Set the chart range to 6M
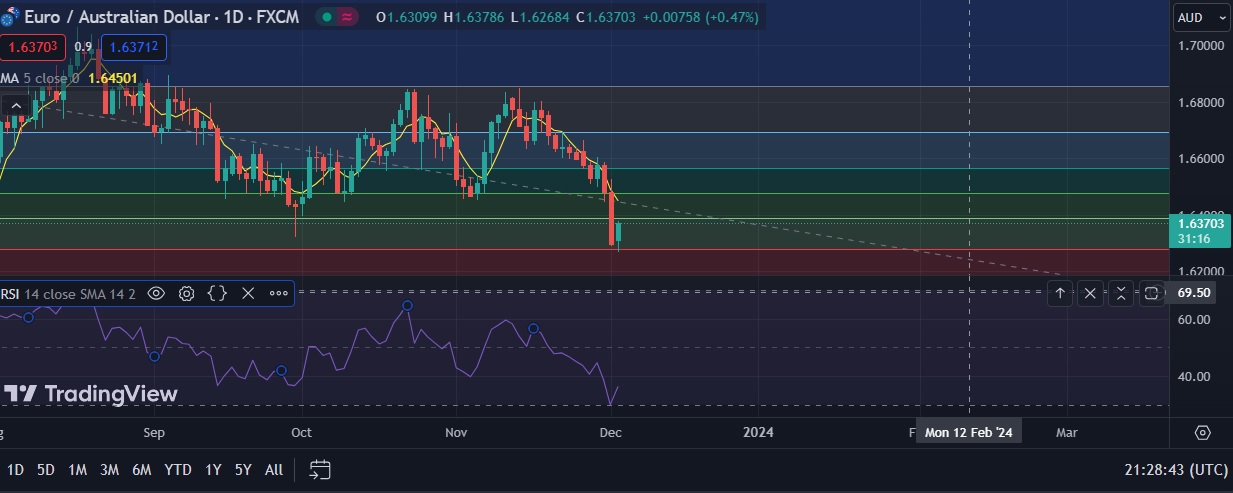1233x493 pixels. [142, 470]
